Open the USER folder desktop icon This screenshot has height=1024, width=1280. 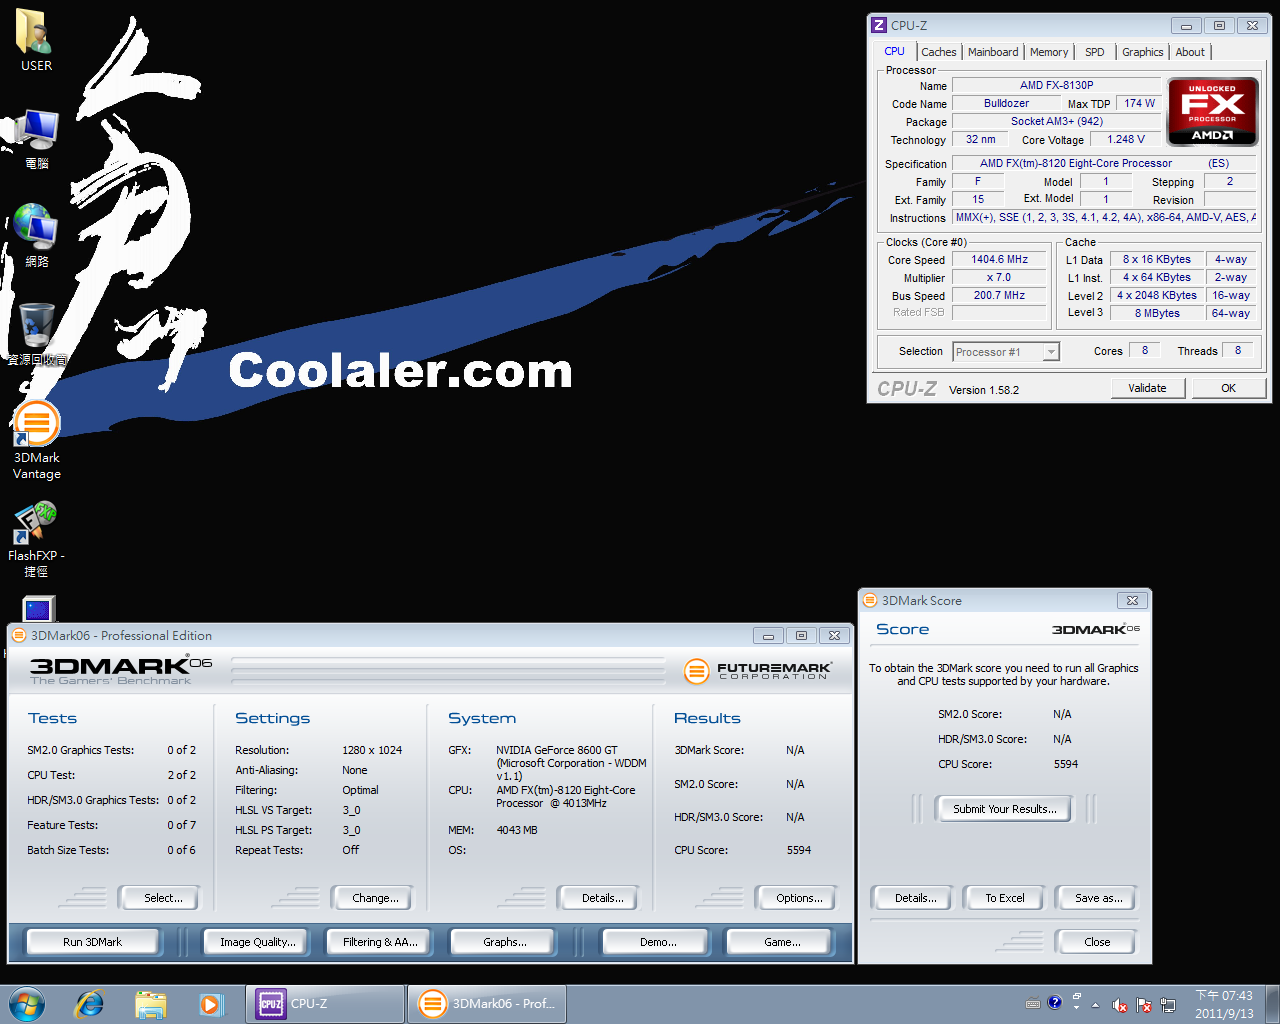pyautogui.click(x=36, y=40)
